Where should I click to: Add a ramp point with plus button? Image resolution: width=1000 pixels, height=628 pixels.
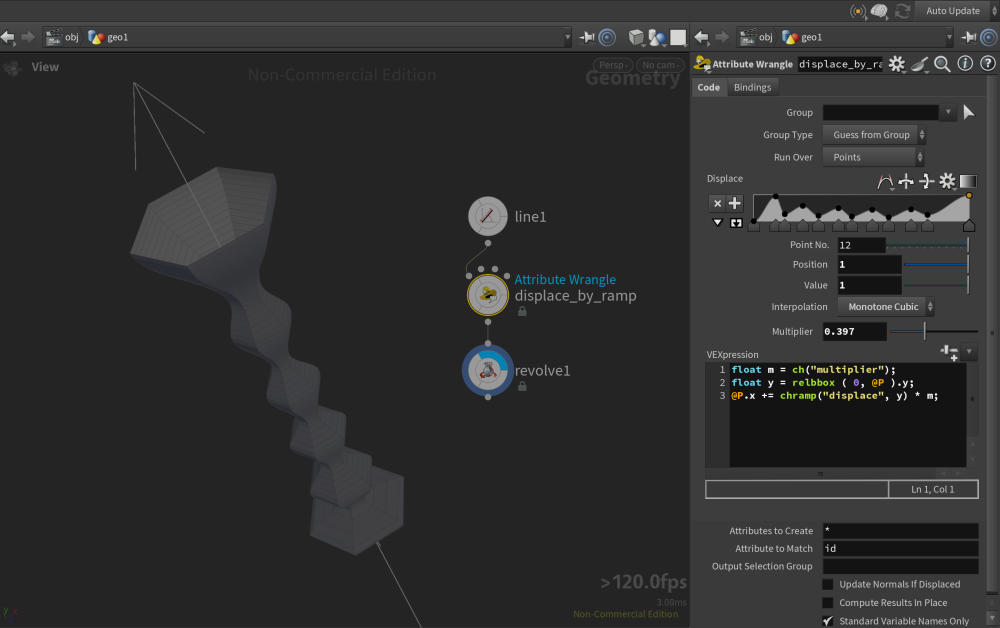(x=735, y=203)
